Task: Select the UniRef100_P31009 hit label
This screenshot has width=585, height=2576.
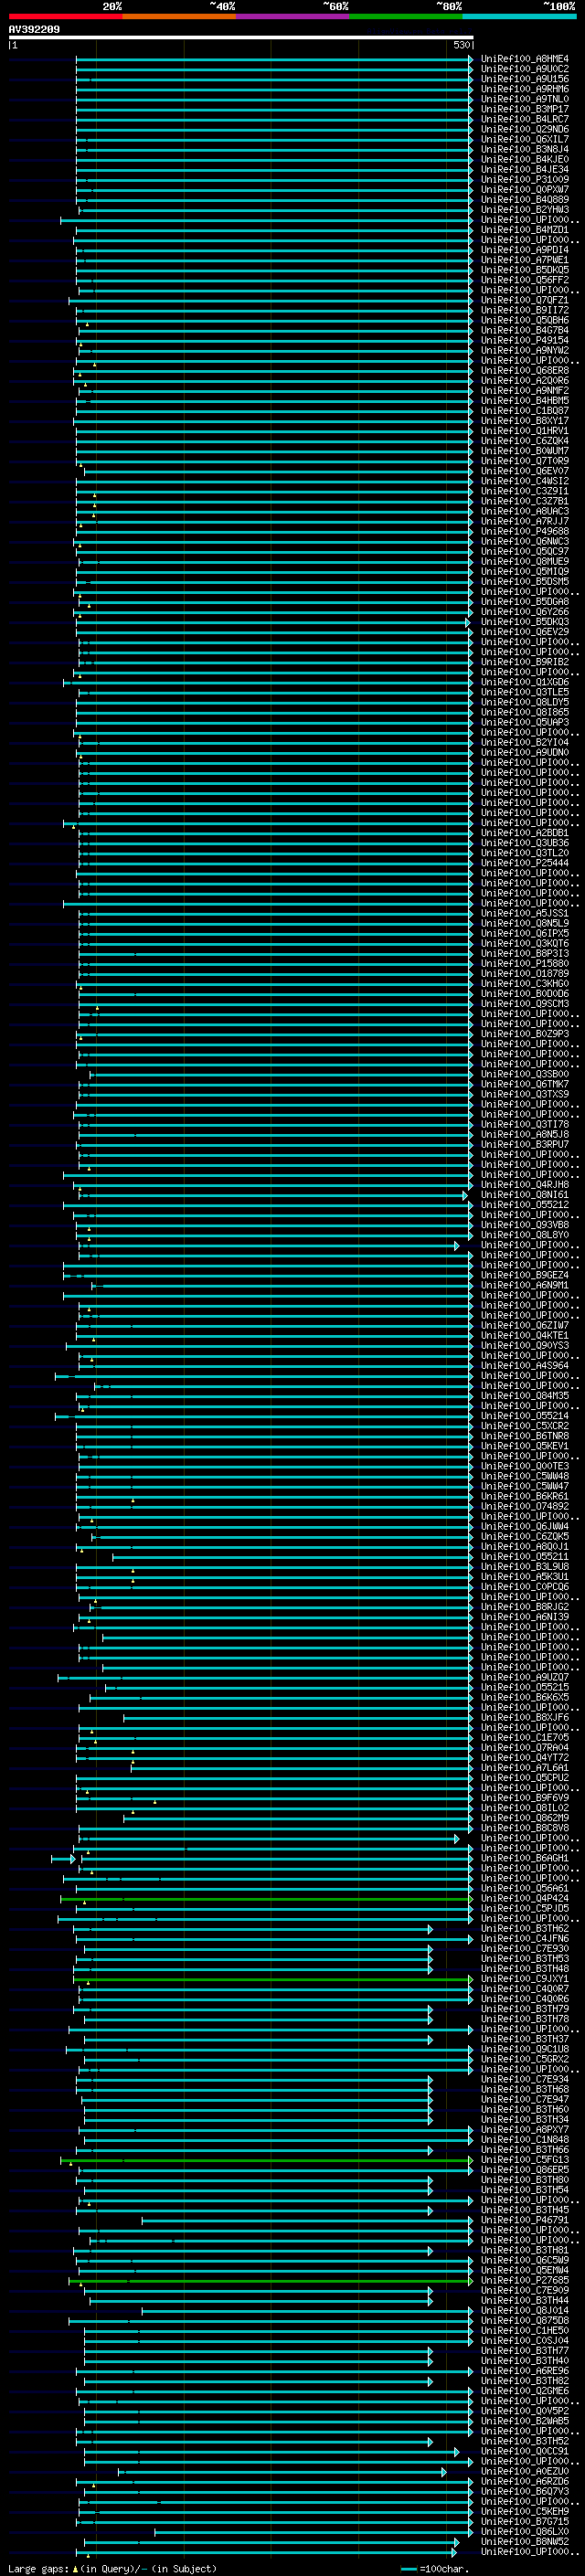Action: pos(524,179)
